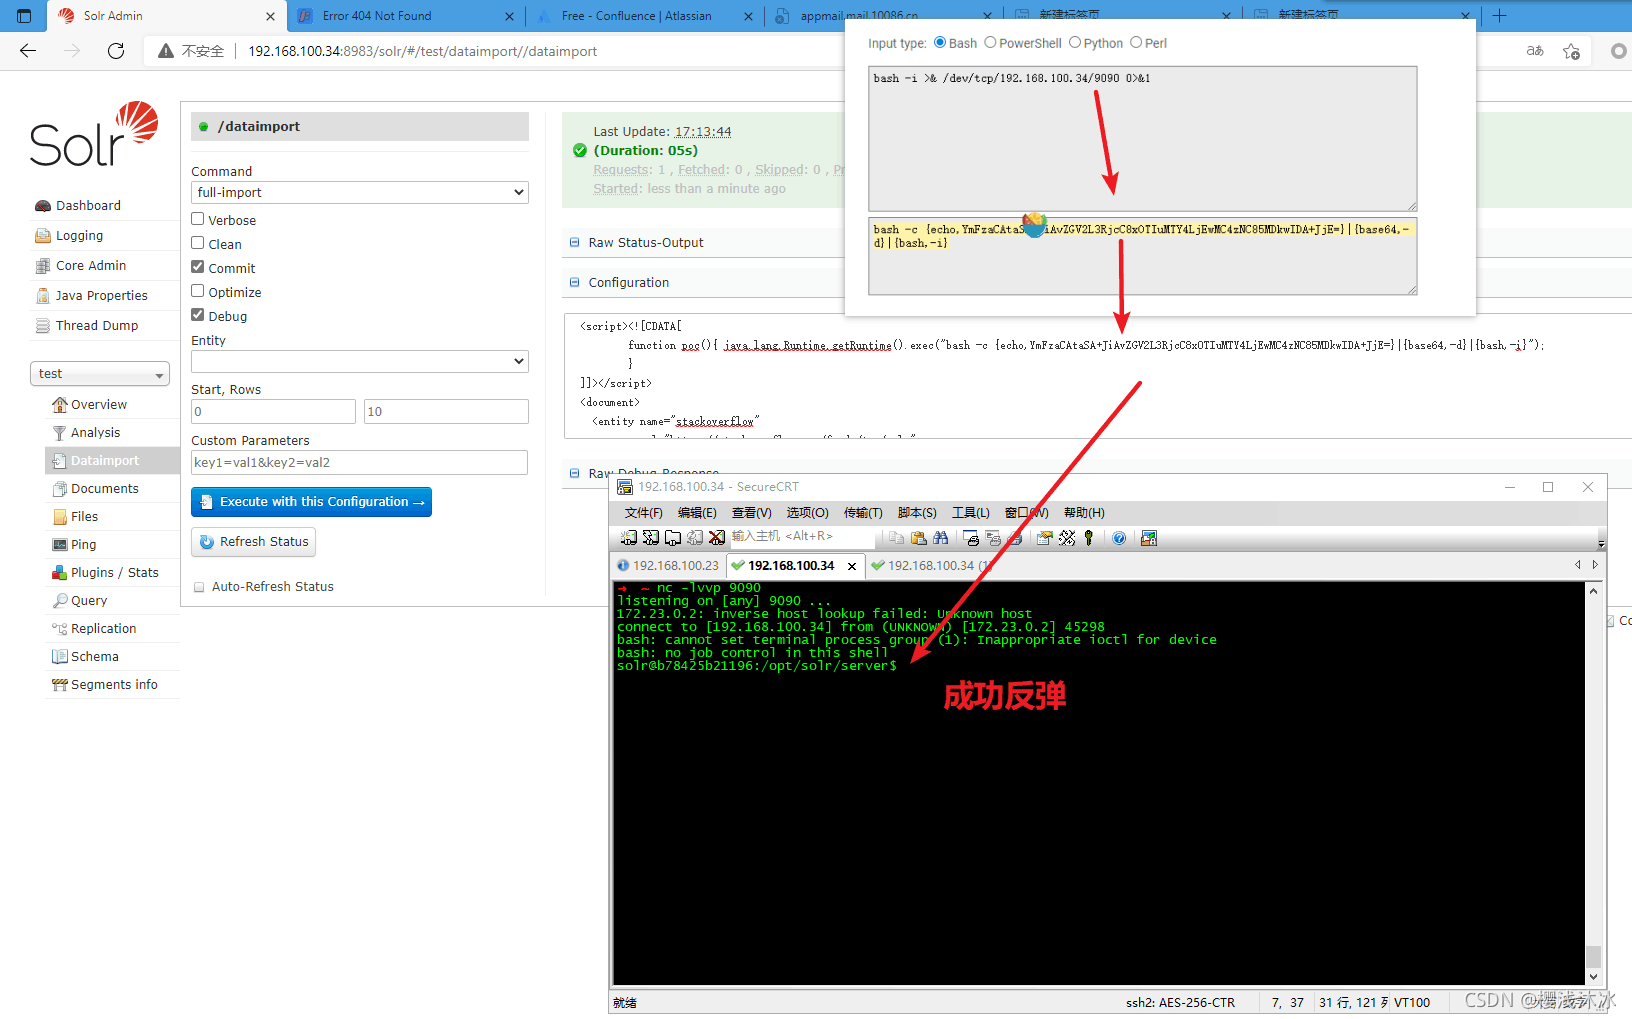This screenshot has width=1632, height=1019.
Task: Open 编辑(E) menu in SecureCRT
Action: [697, 513]
